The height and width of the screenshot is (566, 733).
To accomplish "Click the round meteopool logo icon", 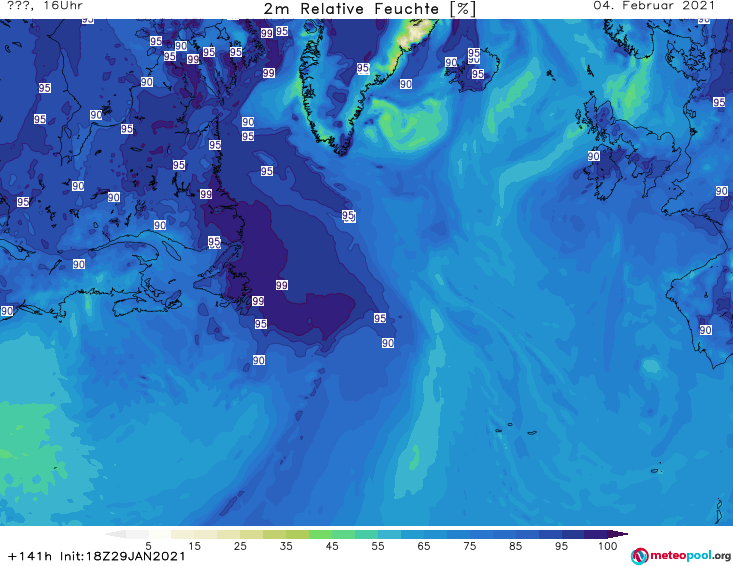I will coord(639,556).
